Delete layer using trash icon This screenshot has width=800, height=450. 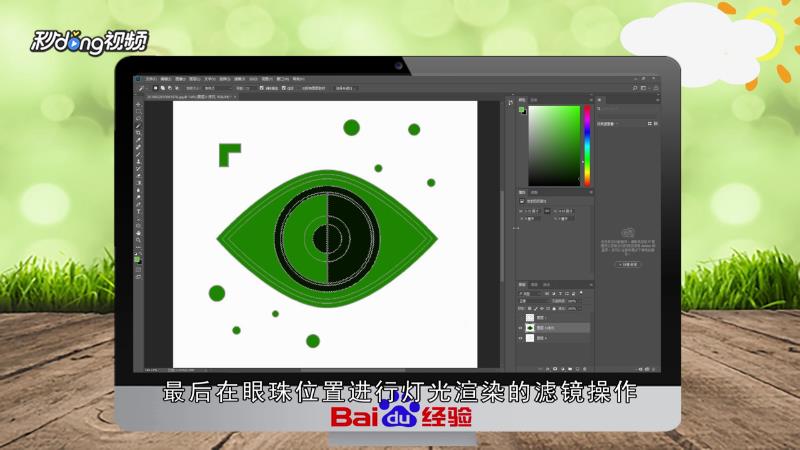[x=585, y=369]
